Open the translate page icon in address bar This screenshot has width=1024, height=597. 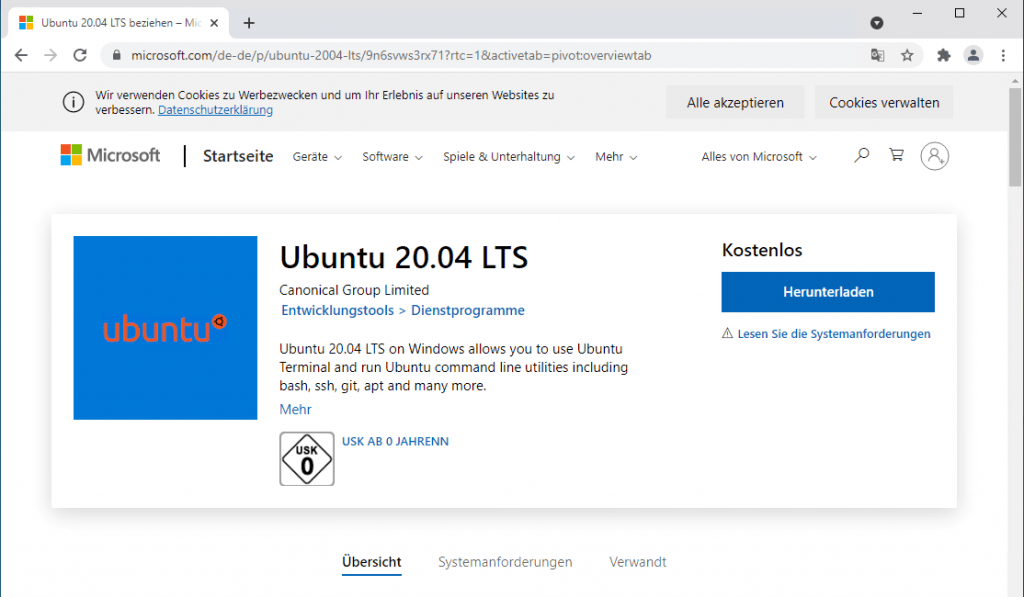point(877,56)
